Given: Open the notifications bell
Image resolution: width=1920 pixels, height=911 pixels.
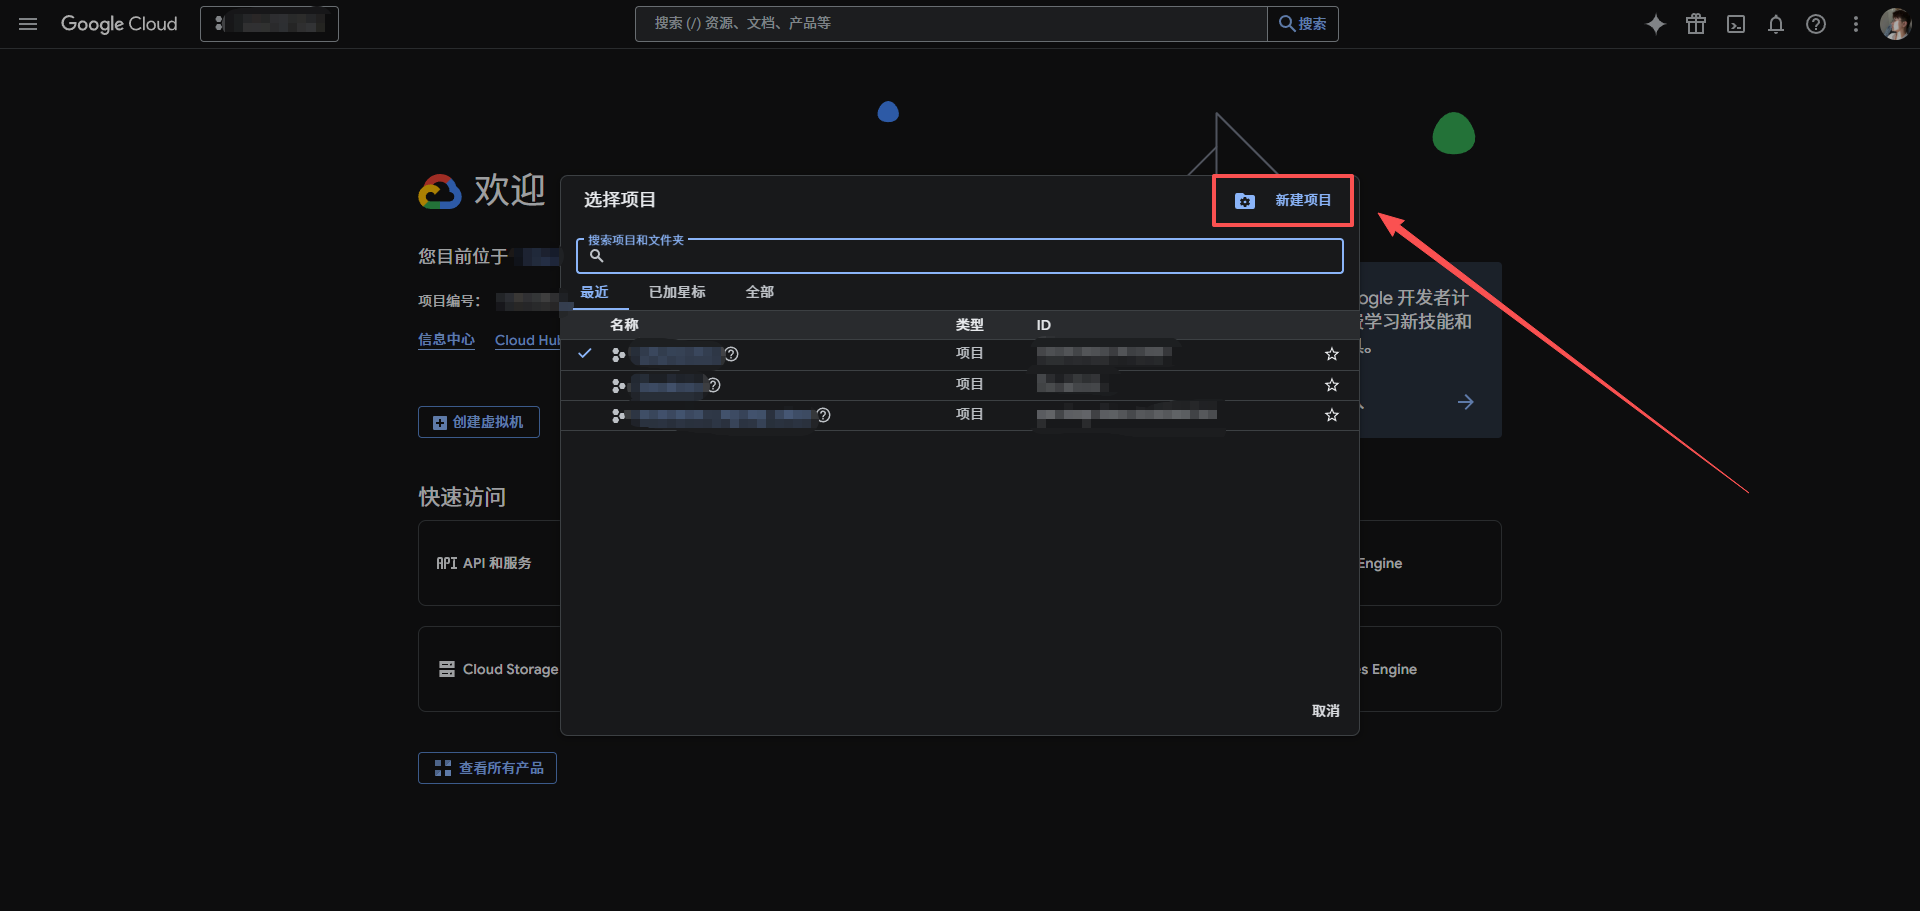Looking at the screenshot, I should (x=1776, y=24).
